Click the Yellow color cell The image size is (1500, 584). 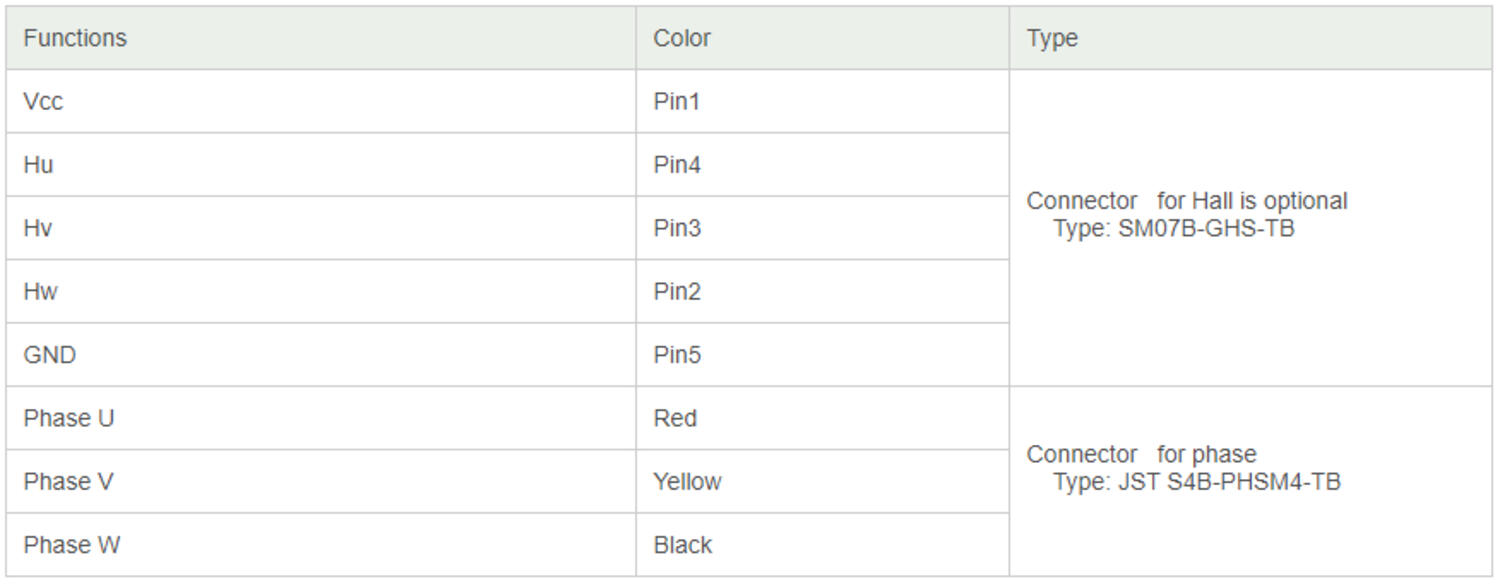[x=823, y=481]
